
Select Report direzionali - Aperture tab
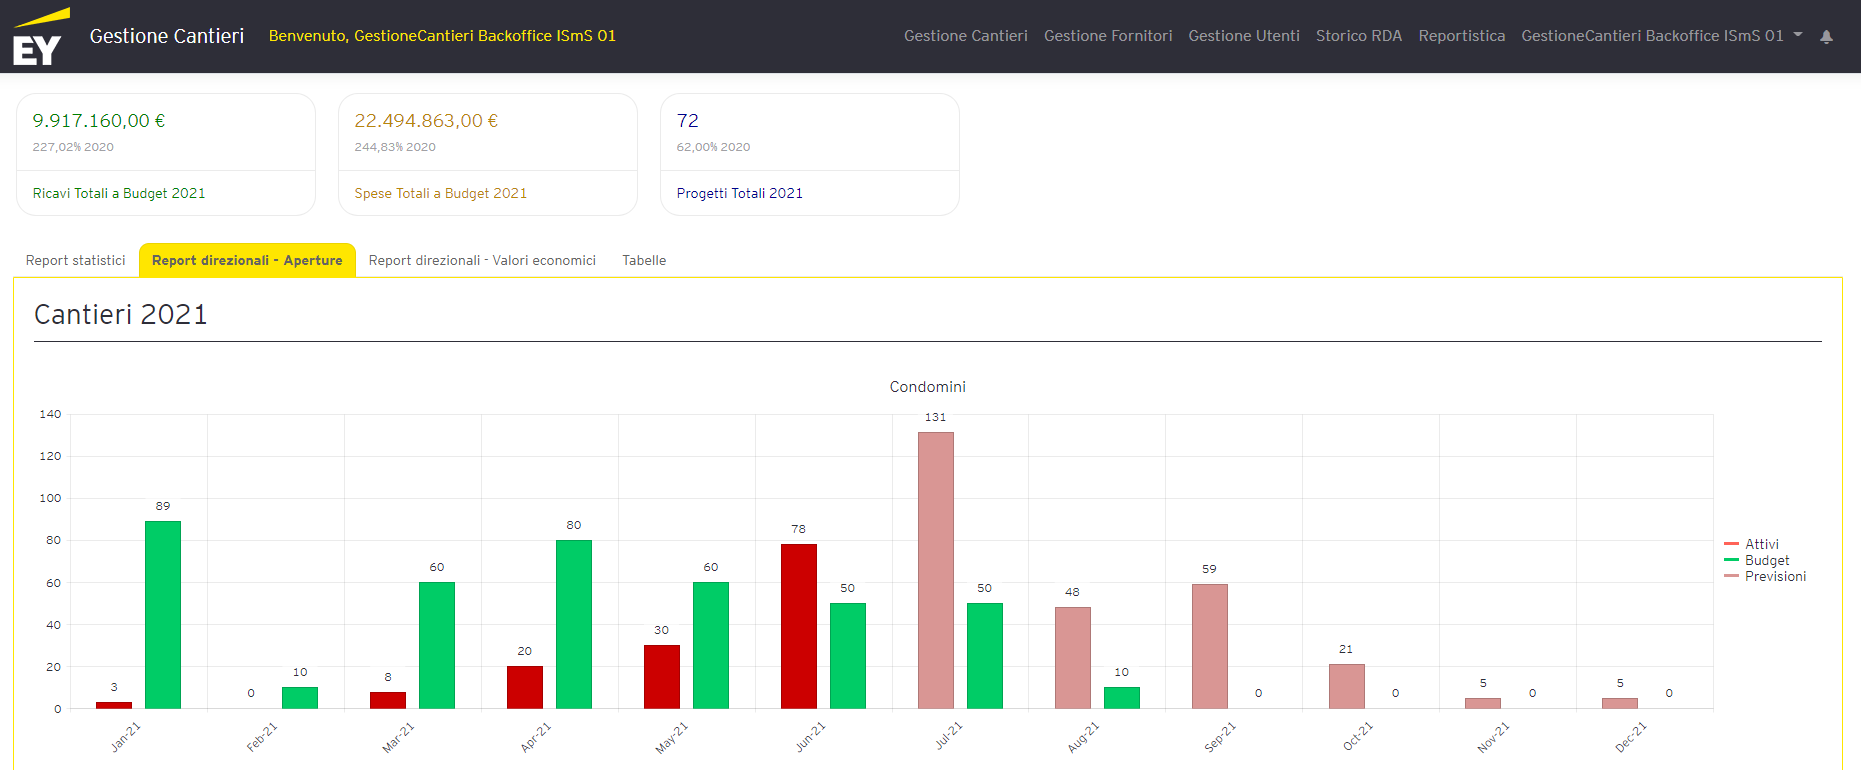(x=247, y=261)
